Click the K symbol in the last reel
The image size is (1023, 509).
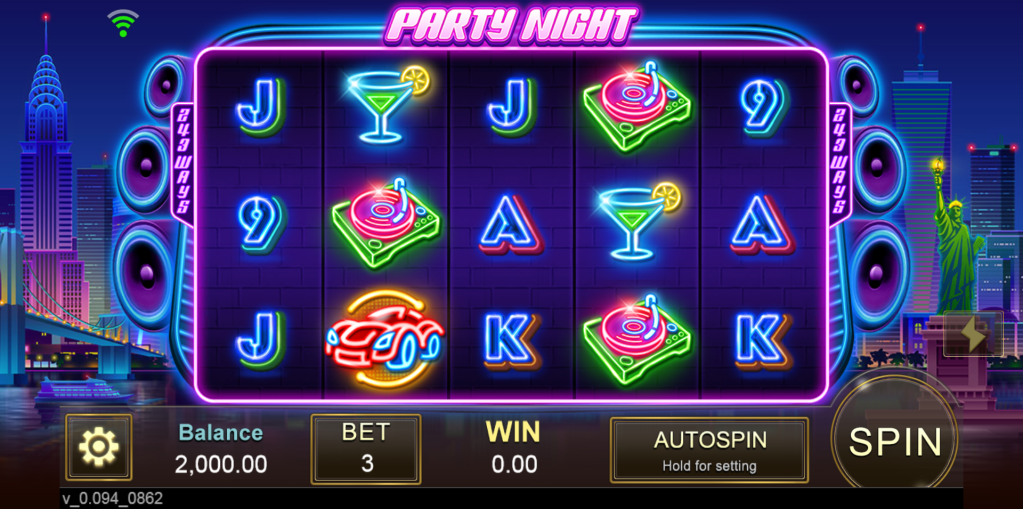coord(763,339)
